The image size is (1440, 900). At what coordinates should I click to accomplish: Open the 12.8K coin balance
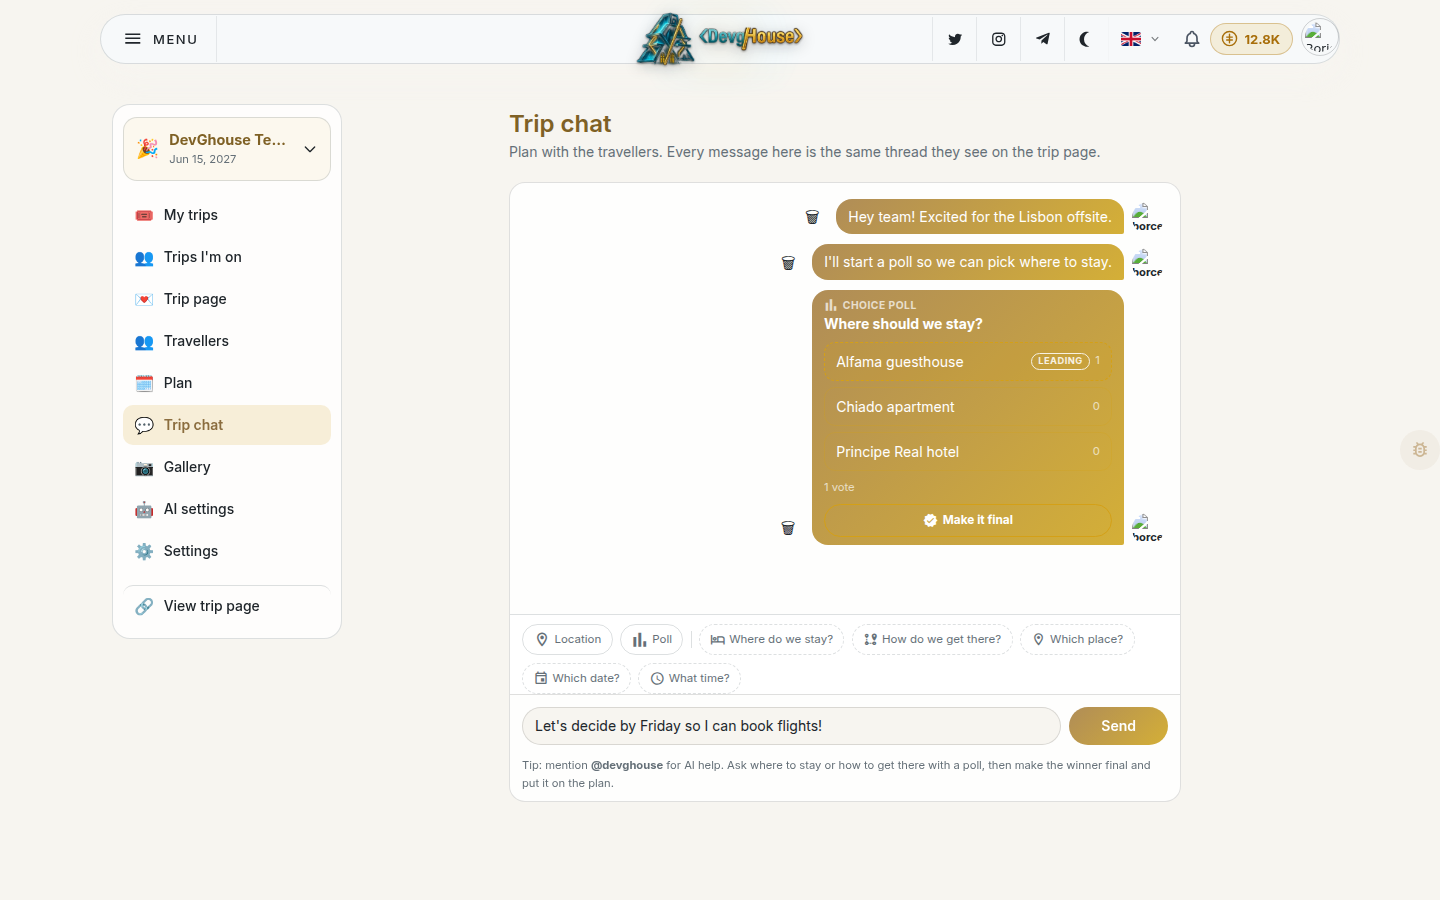[x=1251, y=39]
